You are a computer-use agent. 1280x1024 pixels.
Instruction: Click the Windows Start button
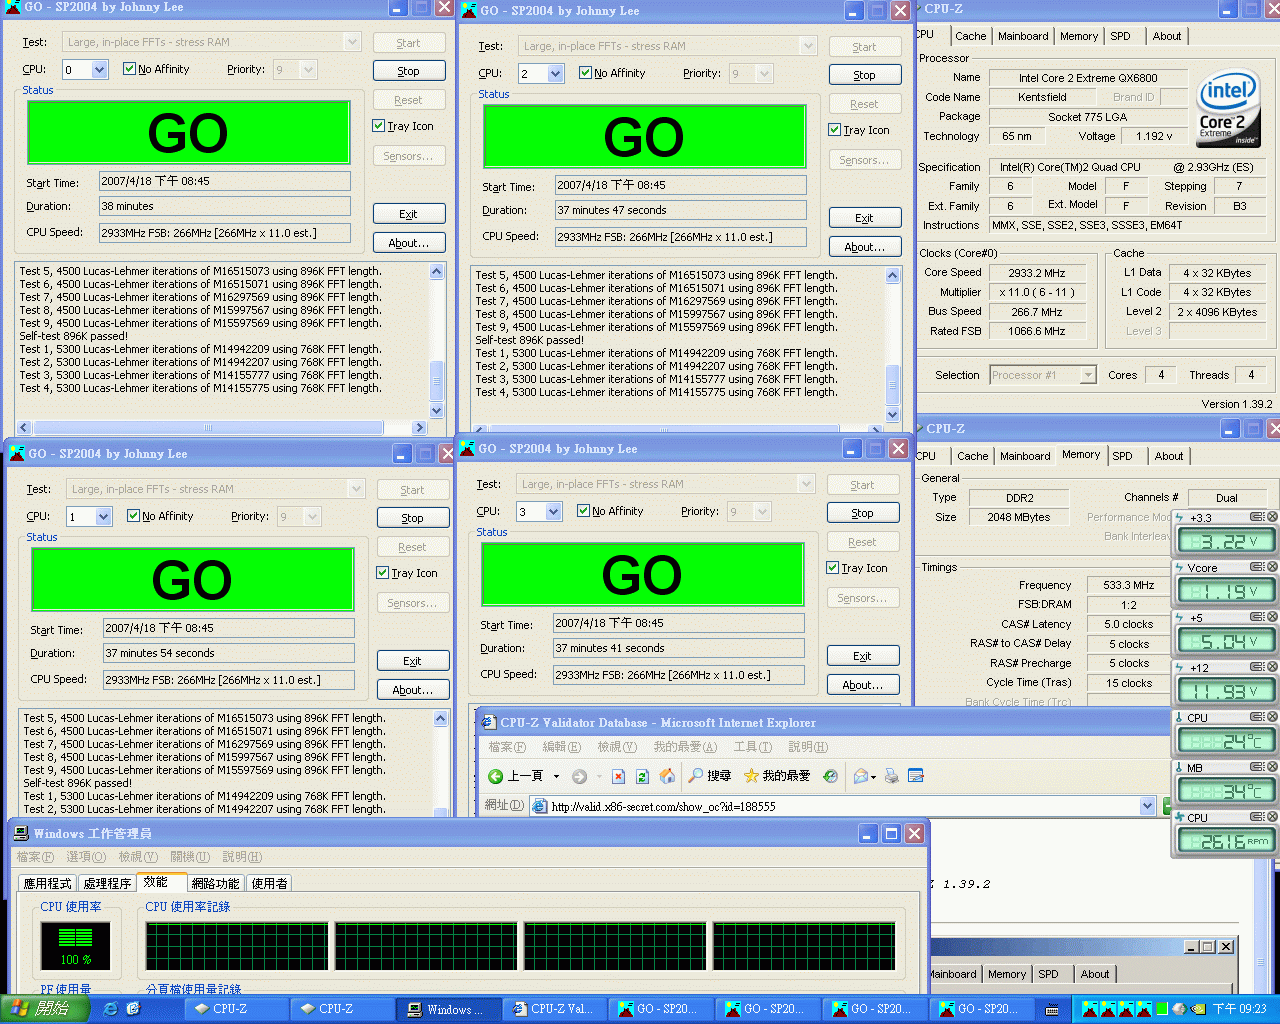point(44,1009)
